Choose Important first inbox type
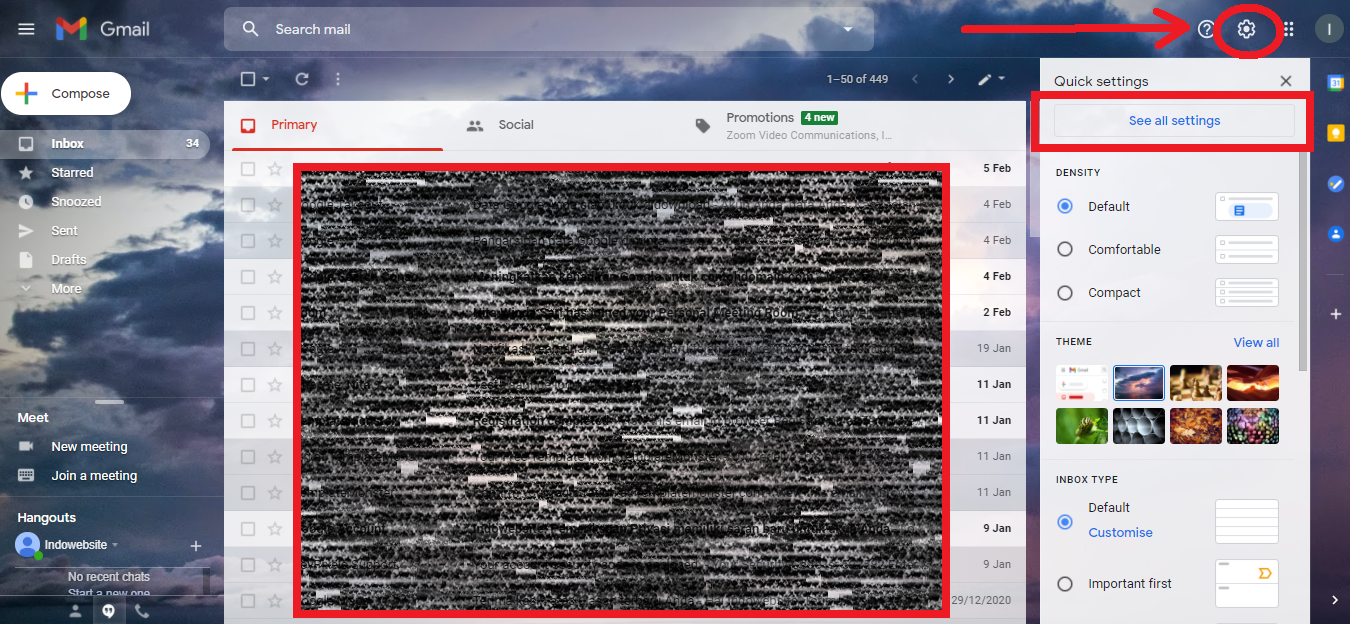1350x624 pixels. pos(1065,584)
